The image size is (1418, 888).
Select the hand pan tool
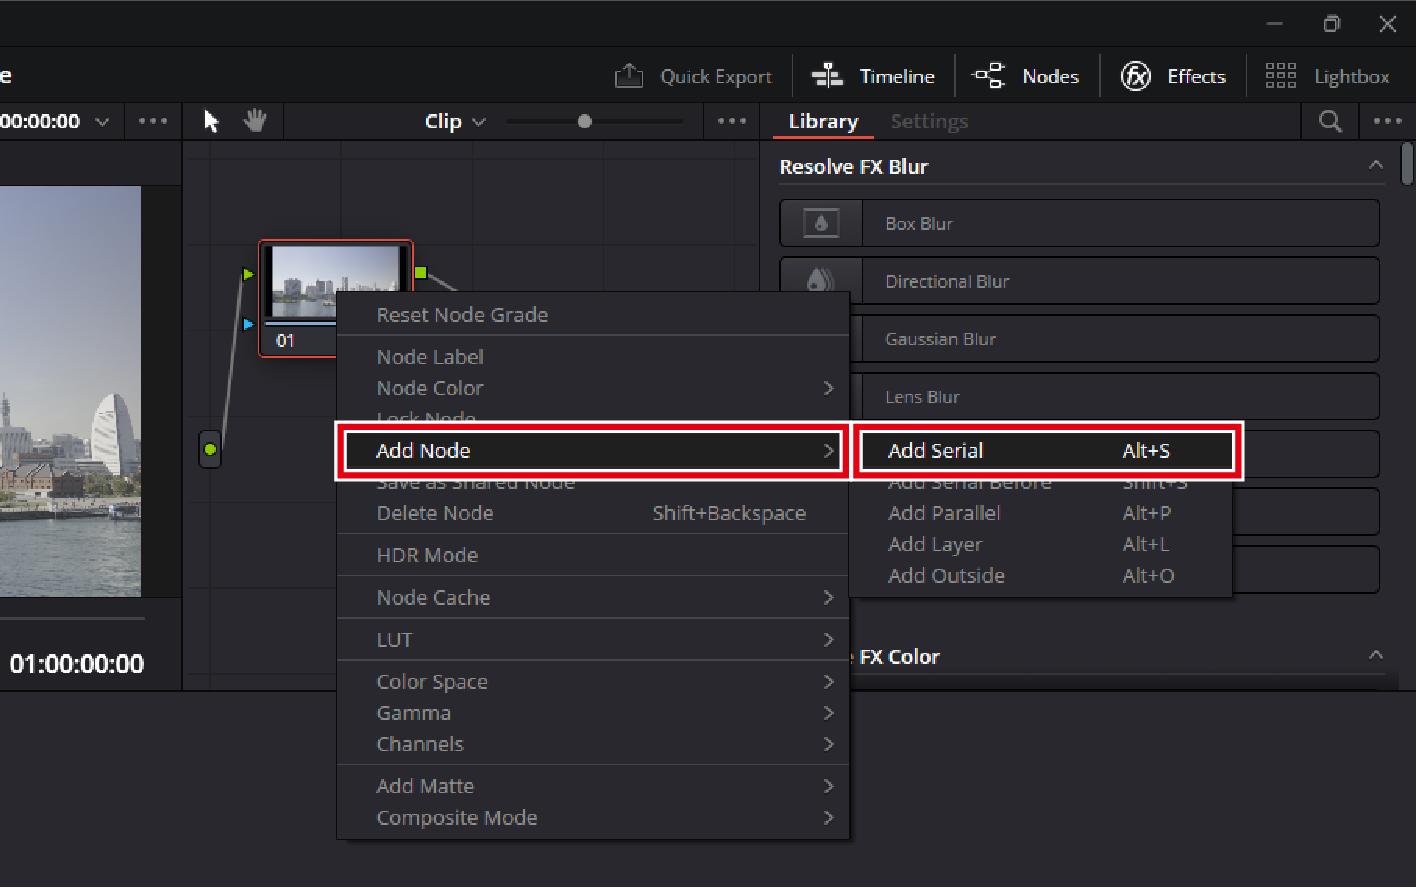255,121
